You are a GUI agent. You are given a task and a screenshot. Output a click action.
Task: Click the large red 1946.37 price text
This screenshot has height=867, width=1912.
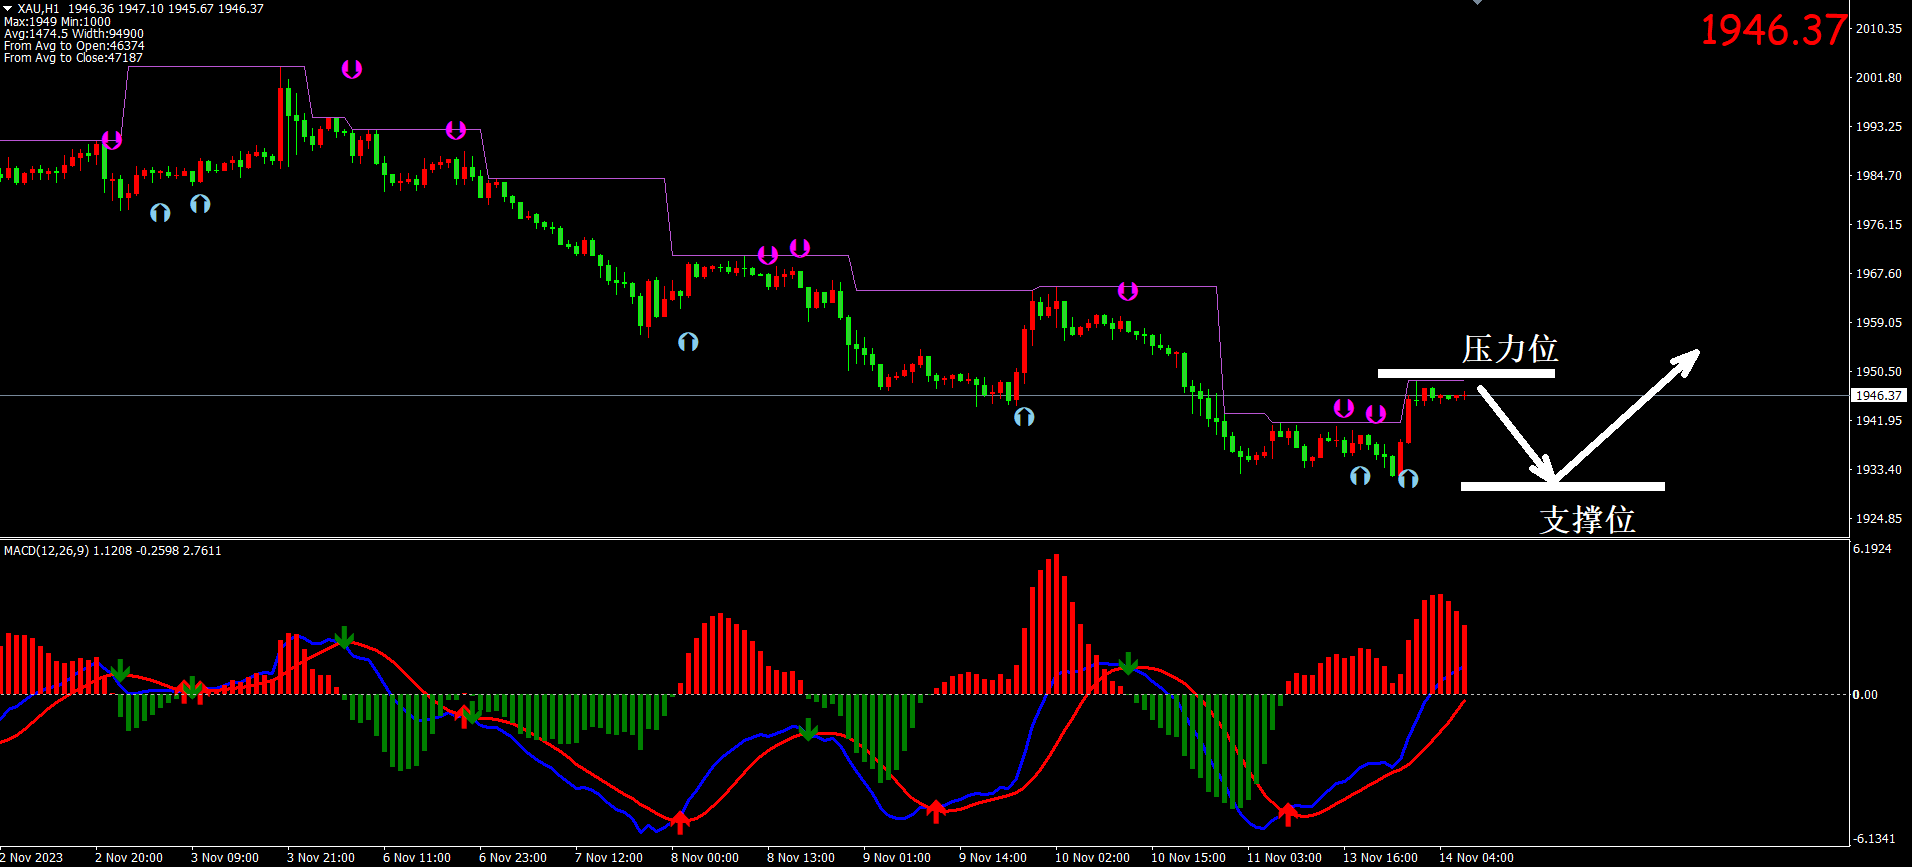tap(1773, 30)
